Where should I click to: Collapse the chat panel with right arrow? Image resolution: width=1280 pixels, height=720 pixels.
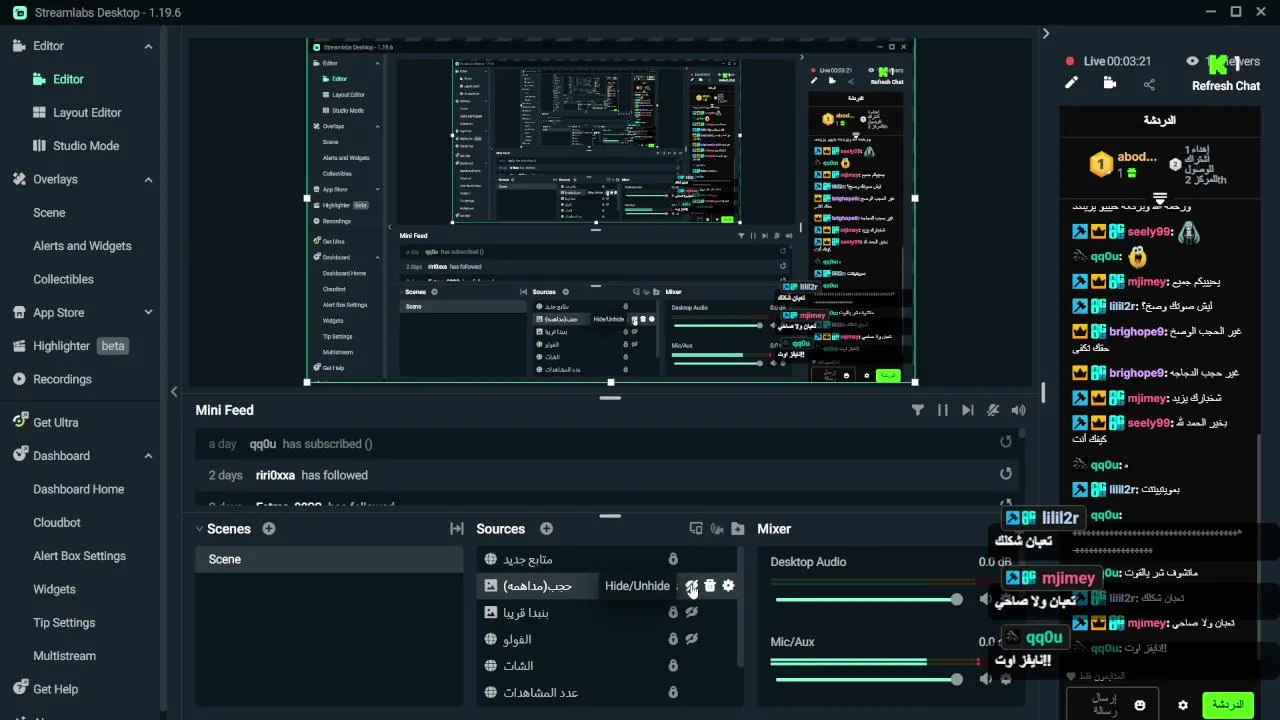pyautogui.click(x=1046, y=33)
